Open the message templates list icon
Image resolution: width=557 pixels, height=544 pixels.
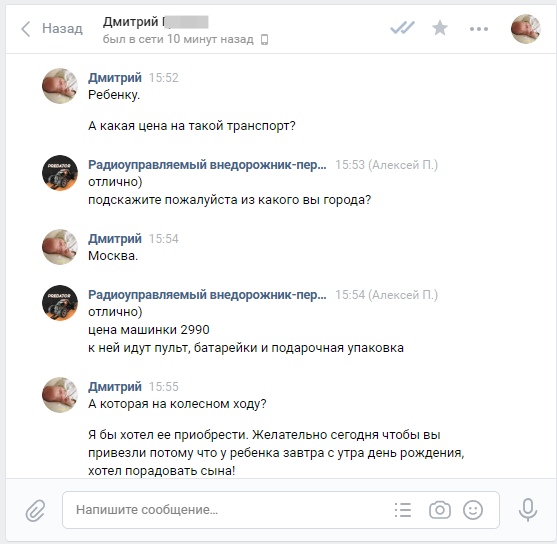click(x=403, y=510)
